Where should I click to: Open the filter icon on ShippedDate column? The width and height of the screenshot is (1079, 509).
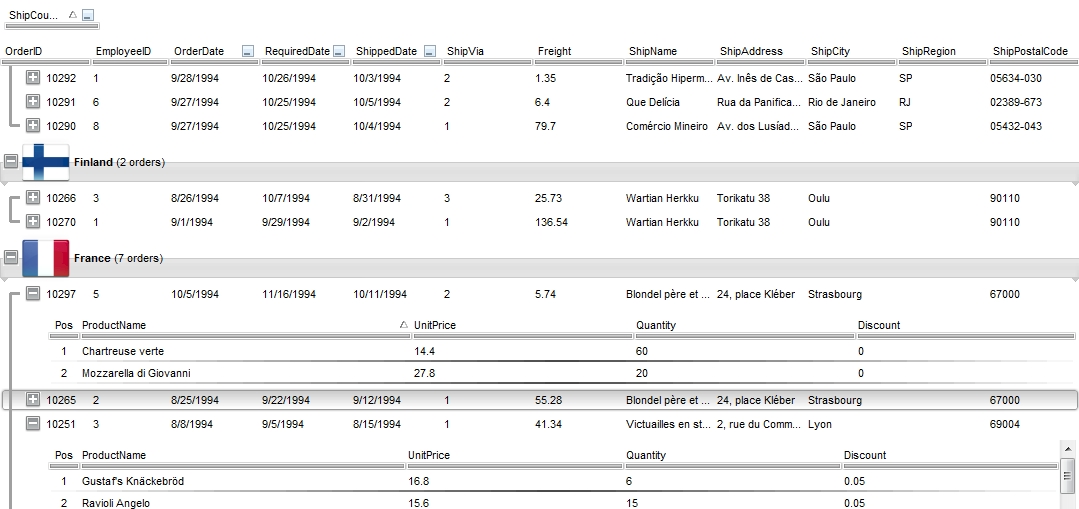(430, 51)
